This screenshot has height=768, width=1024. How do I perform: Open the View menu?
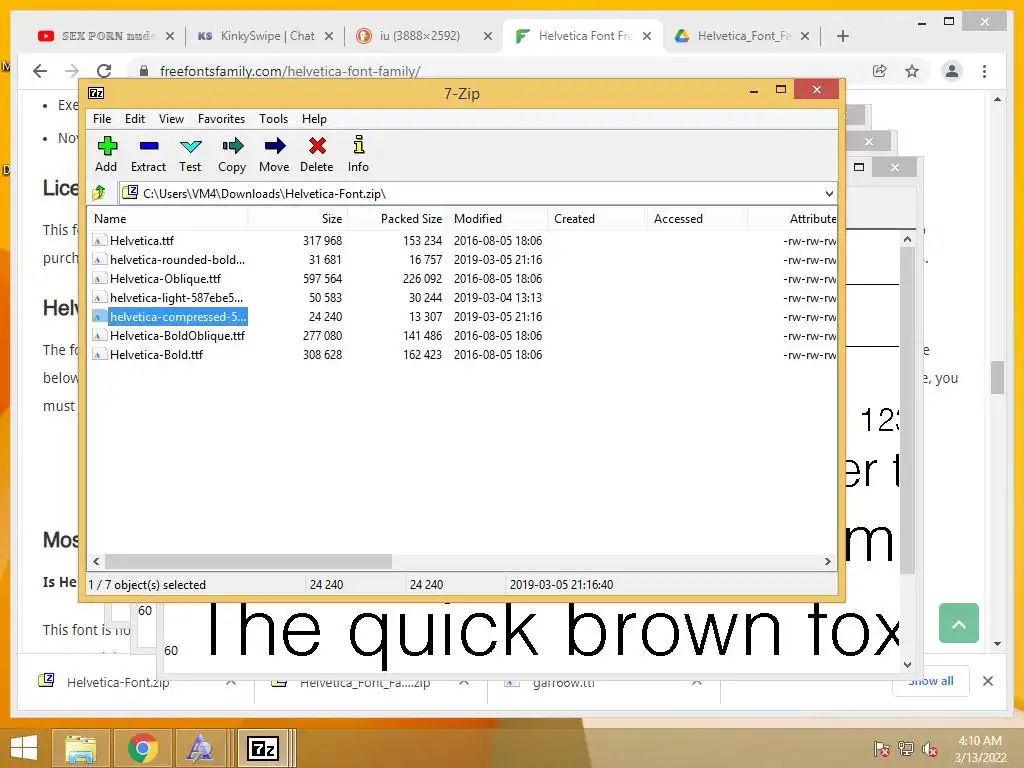(171, 119)
